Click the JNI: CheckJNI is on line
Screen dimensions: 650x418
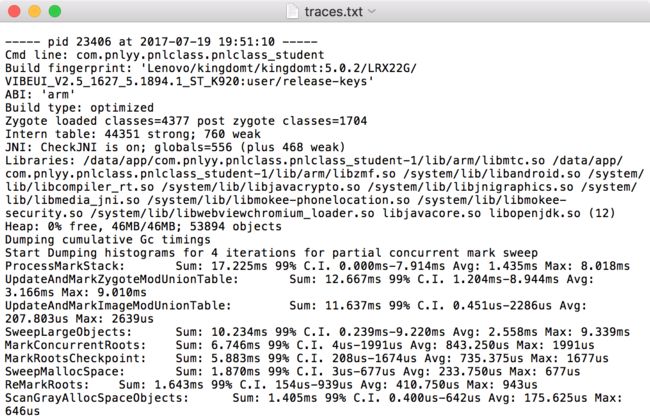point(175,147)
